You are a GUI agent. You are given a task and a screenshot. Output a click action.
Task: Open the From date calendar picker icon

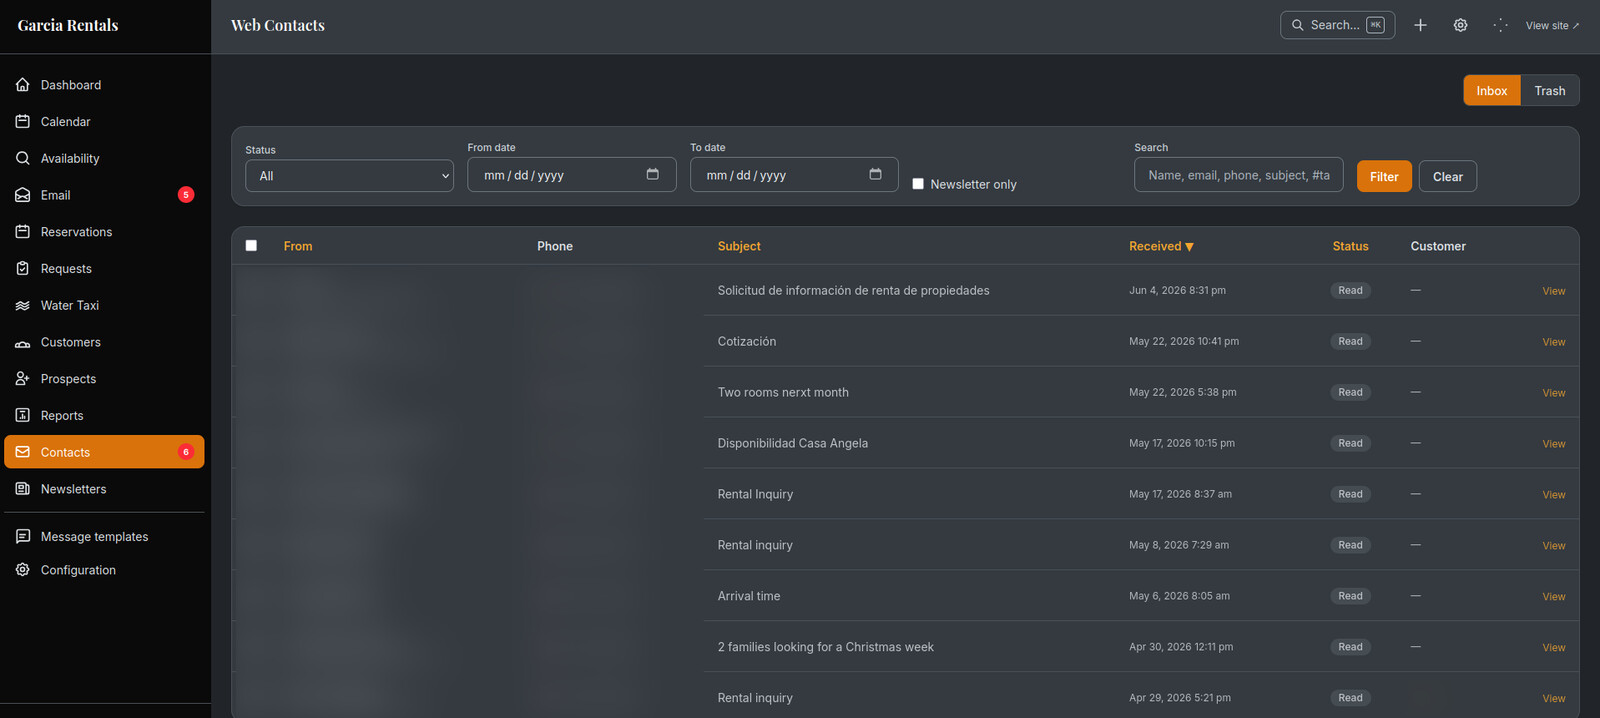tap(653, 174)
